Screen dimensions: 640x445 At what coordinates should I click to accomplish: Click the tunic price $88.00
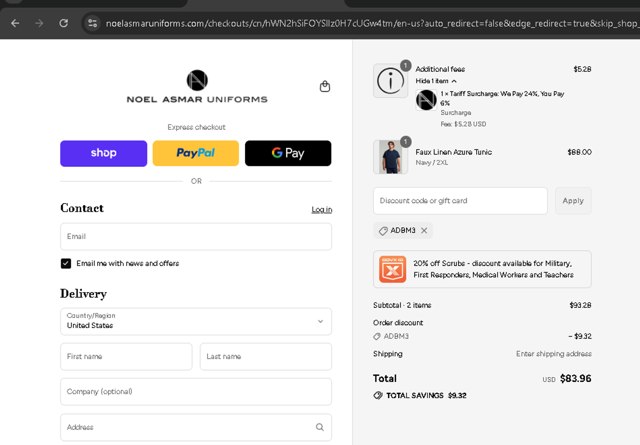tap(580, 152)
